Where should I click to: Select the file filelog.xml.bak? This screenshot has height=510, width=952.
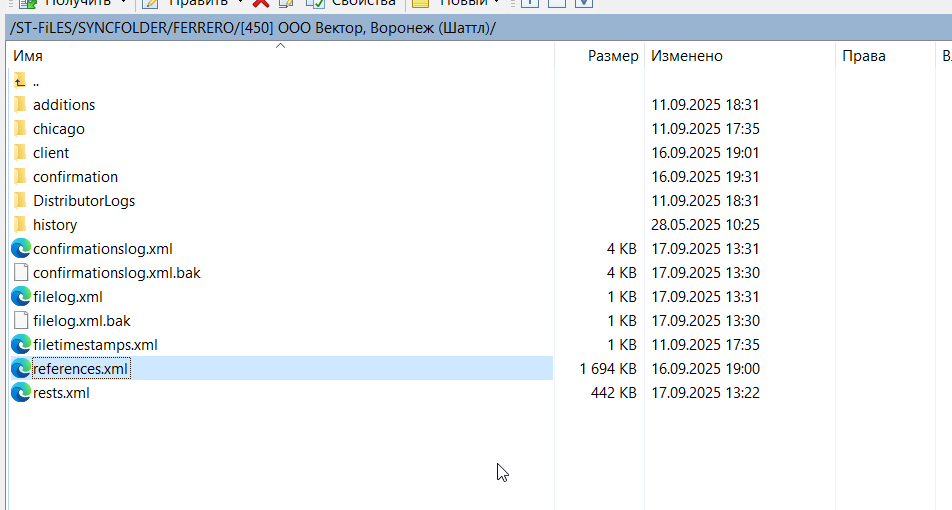click(81, 321)
